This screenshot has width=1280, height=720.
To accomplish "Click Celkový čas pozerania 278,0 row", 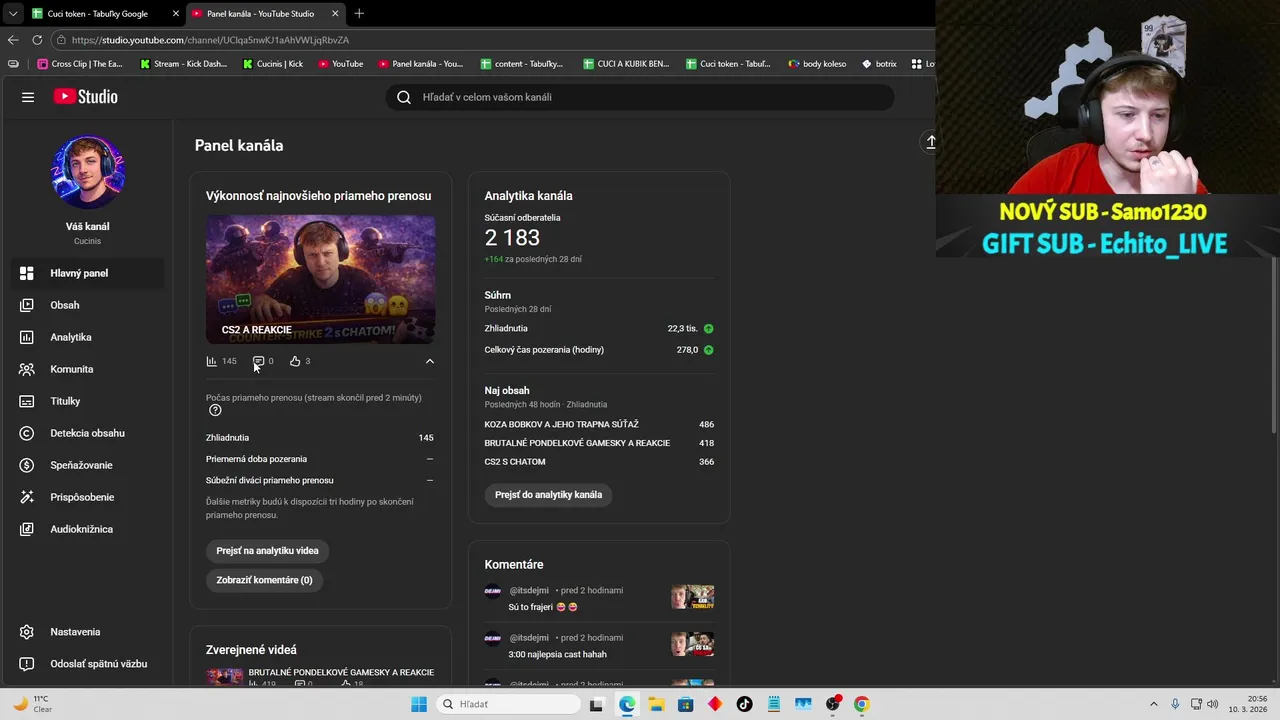I will click(599, 350).
